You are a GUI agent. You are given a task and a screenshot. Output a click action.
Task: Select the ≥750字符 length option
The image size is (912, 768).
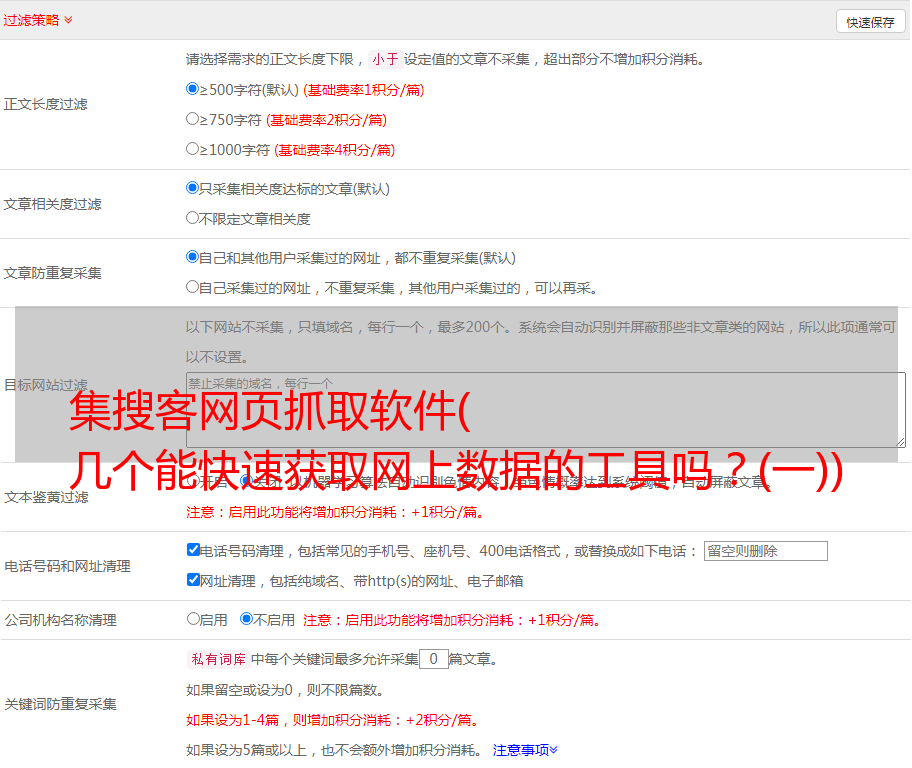point(193,119)
